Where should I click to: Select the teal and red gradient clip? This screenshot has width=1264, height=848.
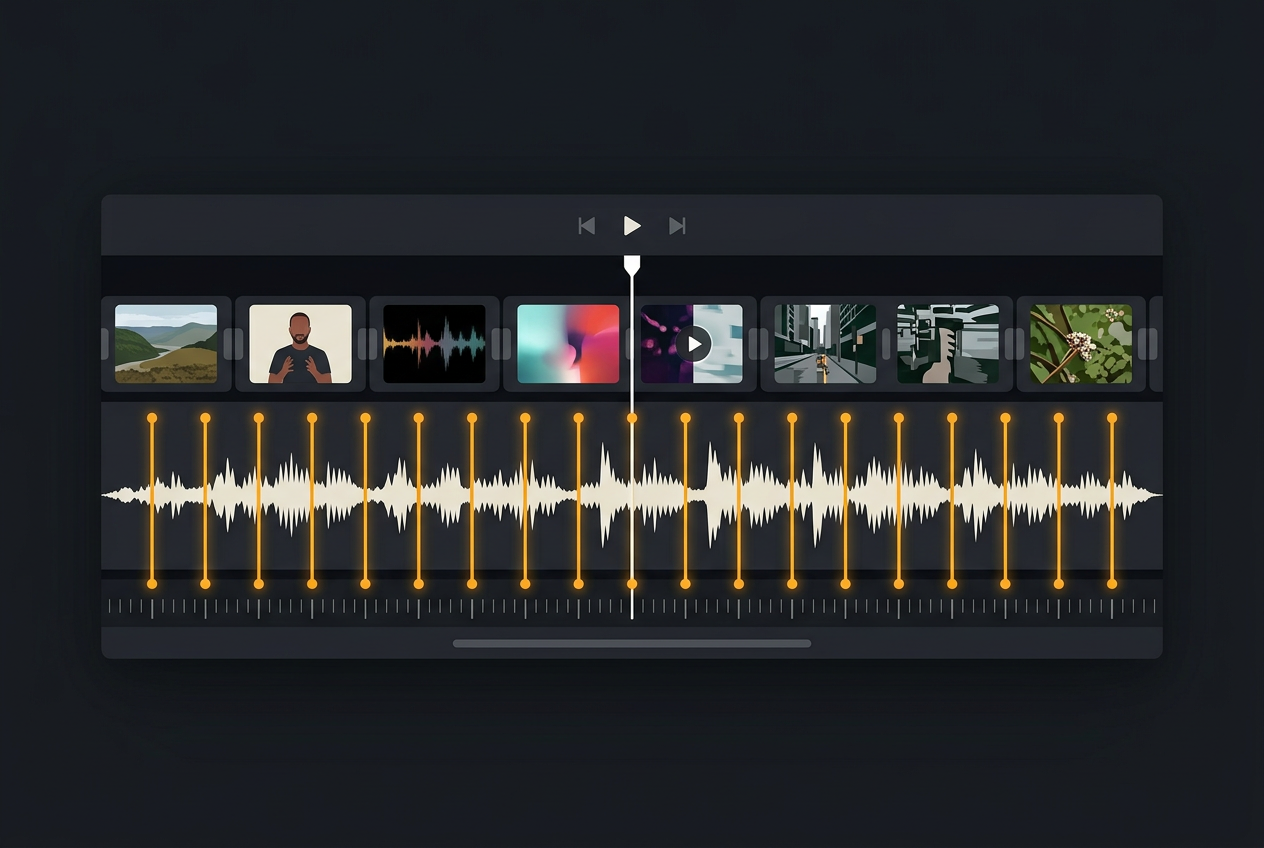pos(568,344)
